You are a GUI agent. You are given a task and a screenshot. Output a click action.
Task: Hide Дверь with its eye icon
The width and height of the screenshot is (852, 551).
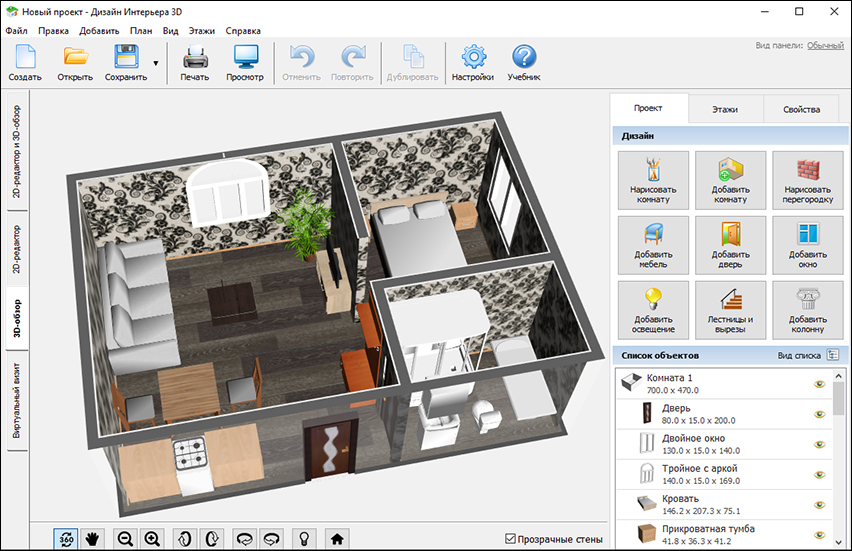[x=819, y=414]
